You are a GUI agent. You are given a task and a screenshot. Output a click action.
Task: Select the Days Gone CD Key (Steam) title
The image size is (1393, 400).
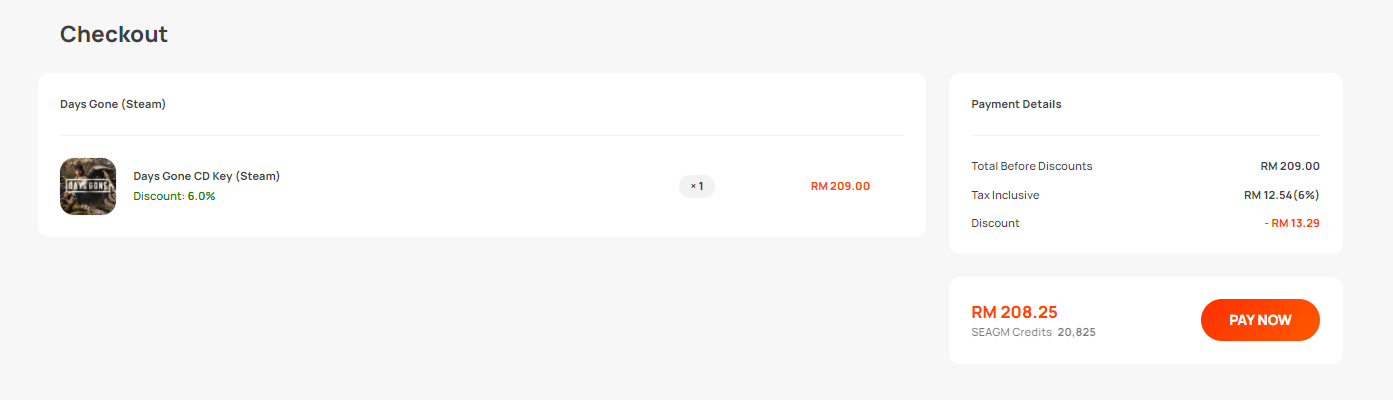click(x=207, y=176)
